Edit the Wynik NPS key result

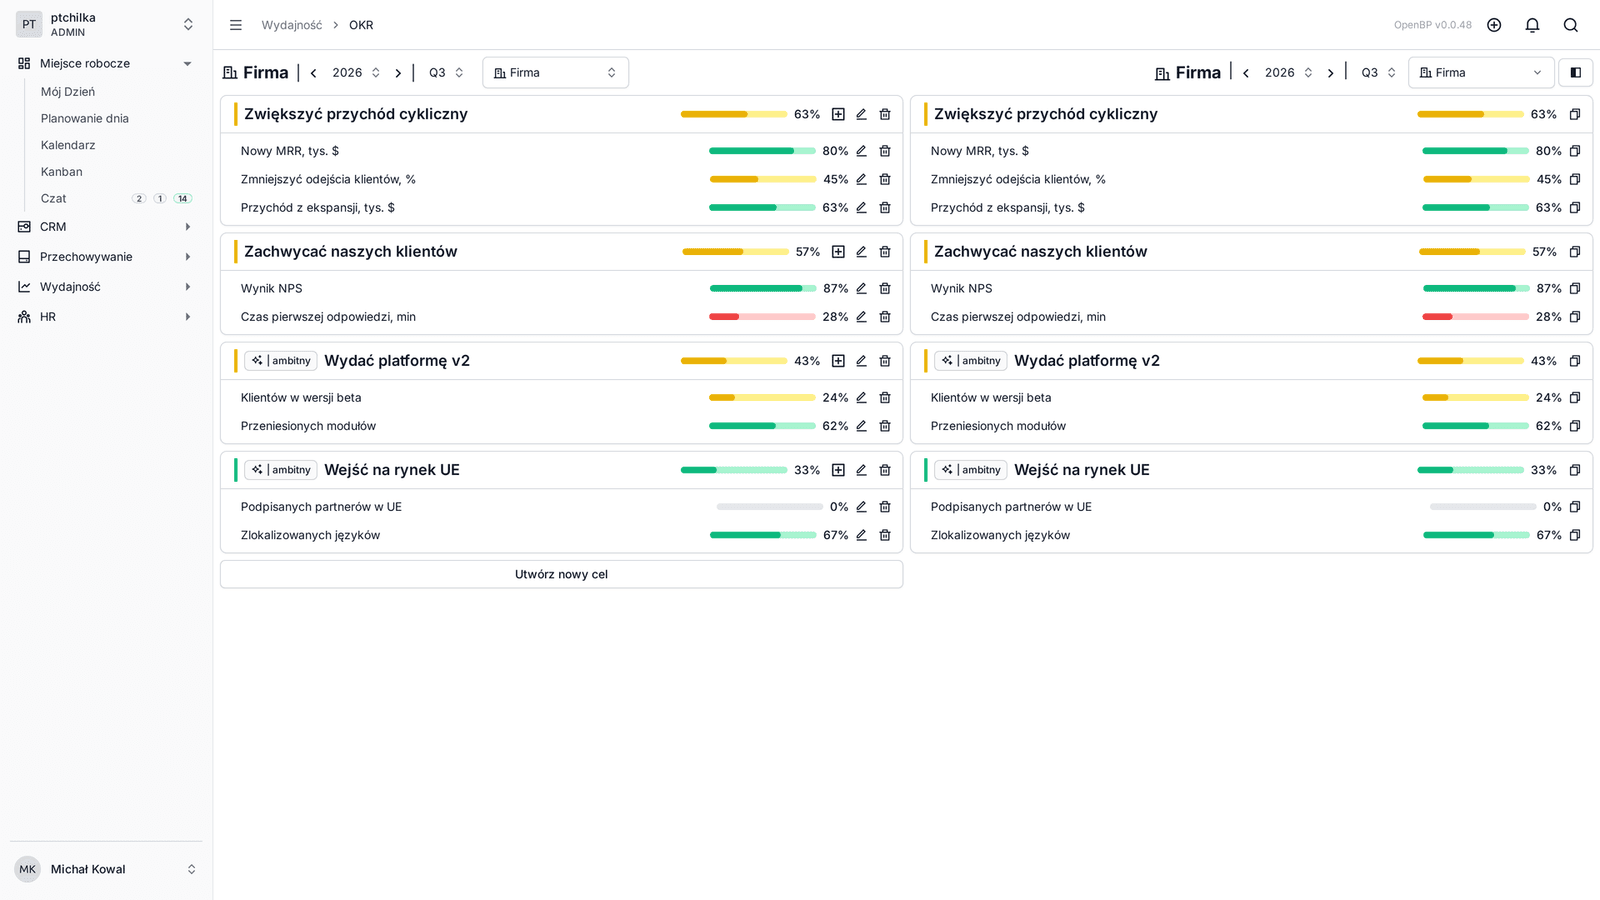click(x=861, y=288)
